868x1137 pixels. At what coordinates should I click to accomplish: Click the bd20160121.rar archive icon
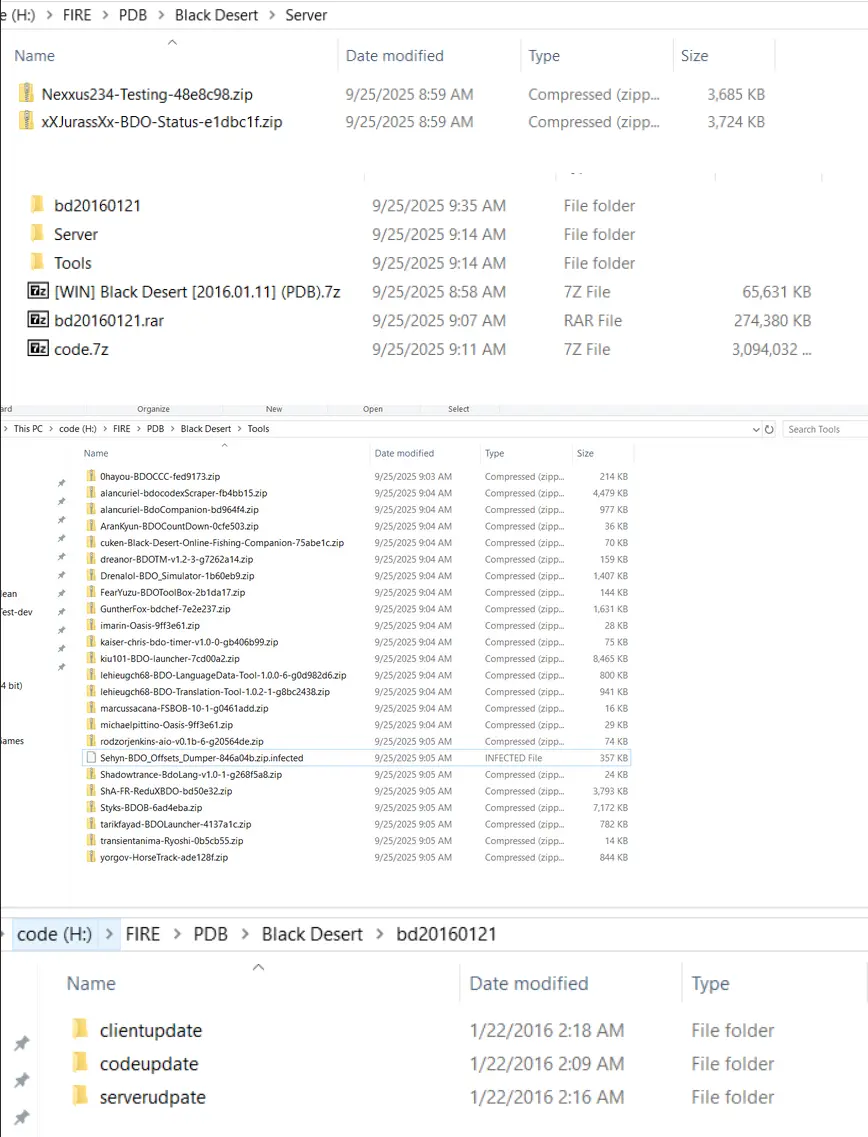click(x=38, y=320)
